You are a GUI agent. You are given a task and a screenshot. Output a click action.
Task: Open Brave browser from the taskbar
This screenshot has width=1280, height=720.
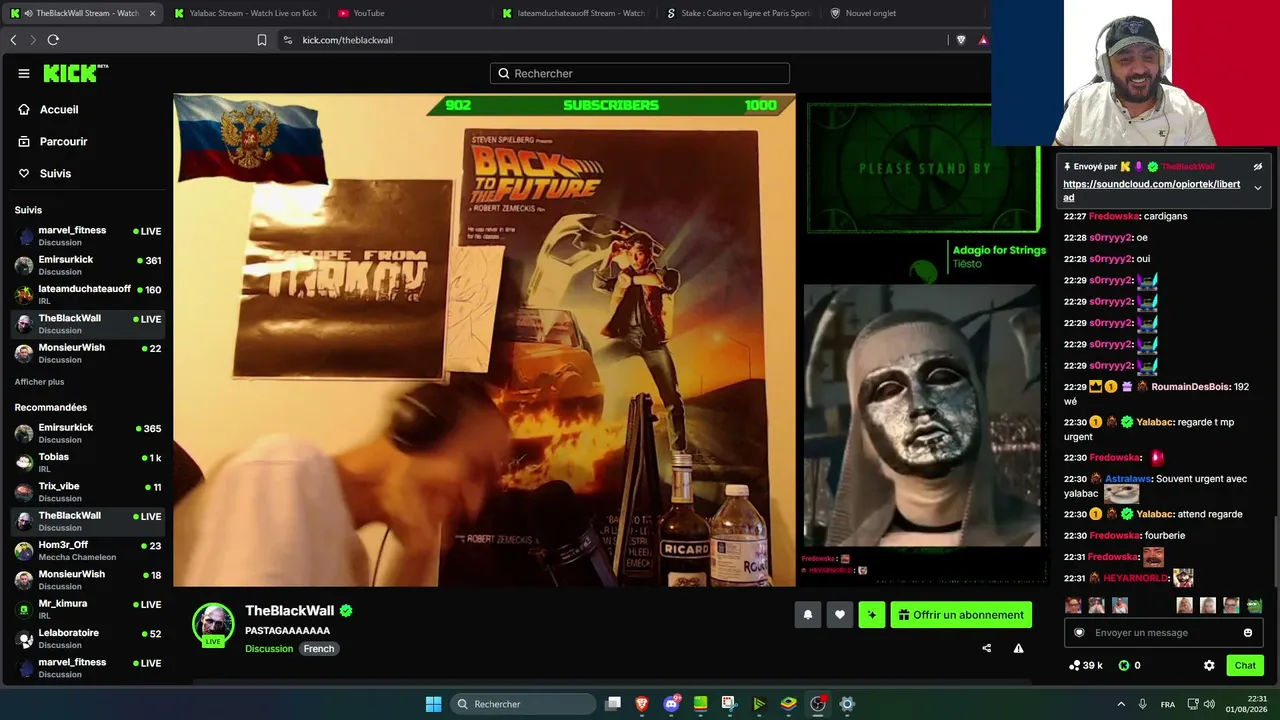tap(642, 704)
